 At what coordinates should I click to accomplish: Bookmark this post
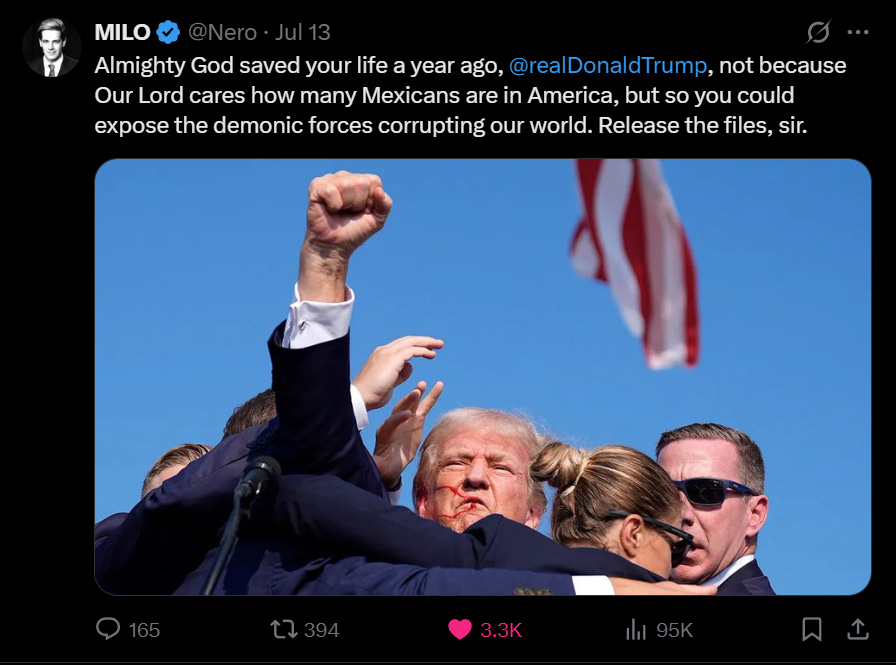coord(812,629)
